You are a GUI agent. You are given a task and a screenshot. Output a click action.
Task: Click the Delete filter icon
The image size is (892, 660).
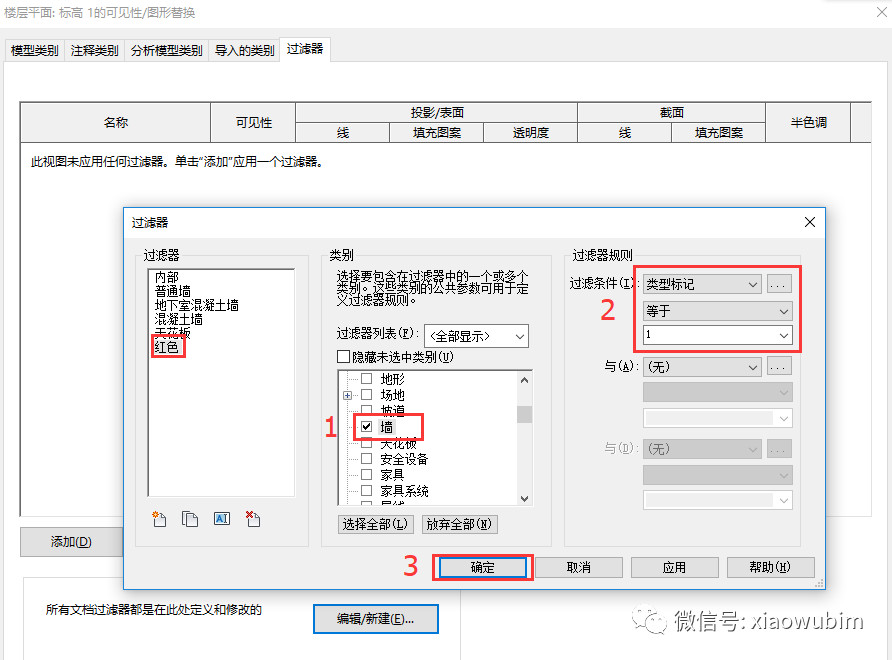tap(253, 518)
